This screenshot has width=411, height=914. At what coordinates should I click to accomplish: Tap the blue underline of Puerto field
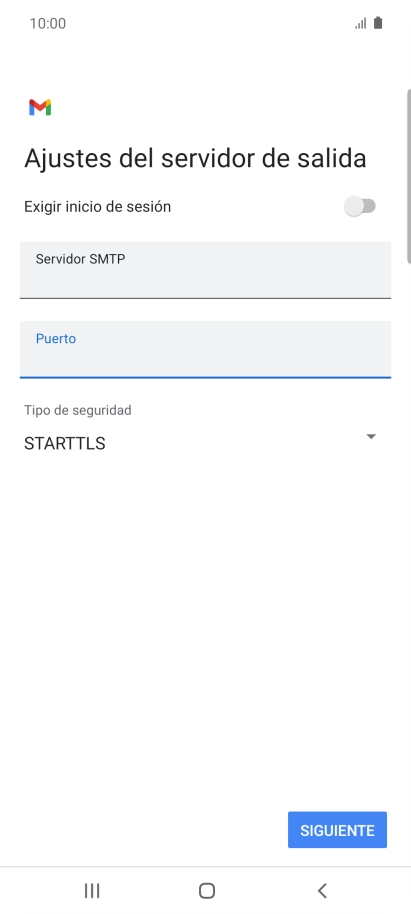[205, 377]
